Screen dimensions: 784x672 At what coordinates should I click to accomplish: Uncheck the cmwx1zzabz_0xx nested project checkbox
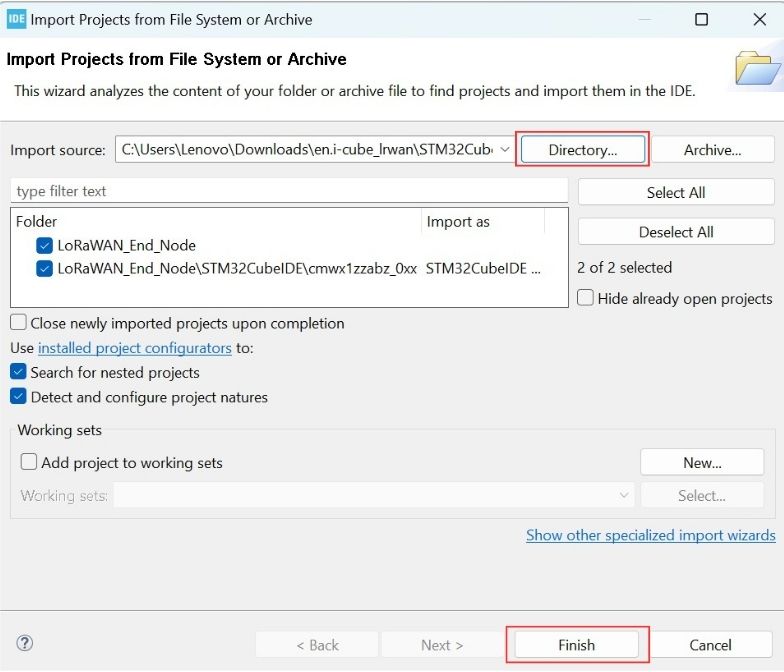click(44, 268)
